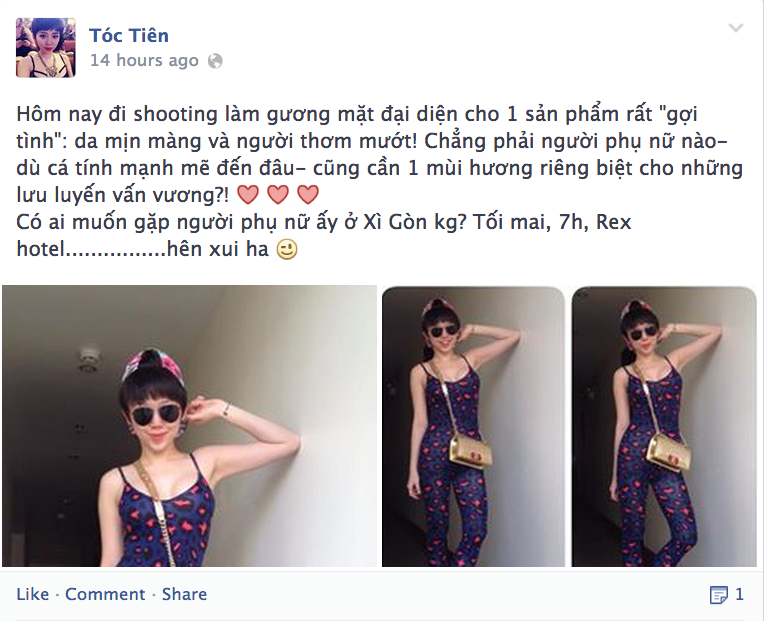
Task: View the middle full-body photo
Action: tap(473, 427)
